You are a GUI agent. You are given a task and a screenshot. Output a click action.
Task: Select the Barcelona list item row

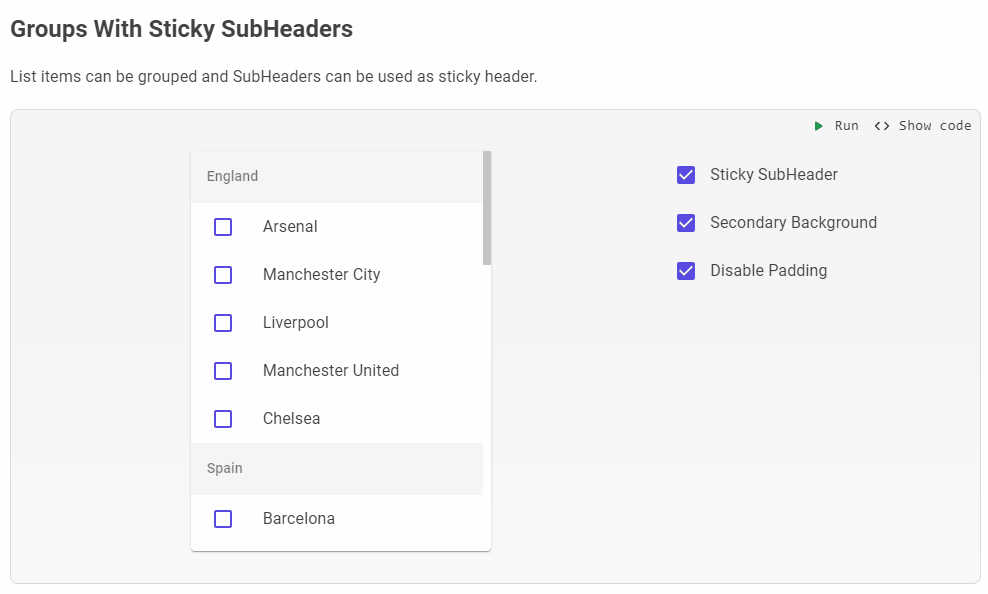point(300,519)
